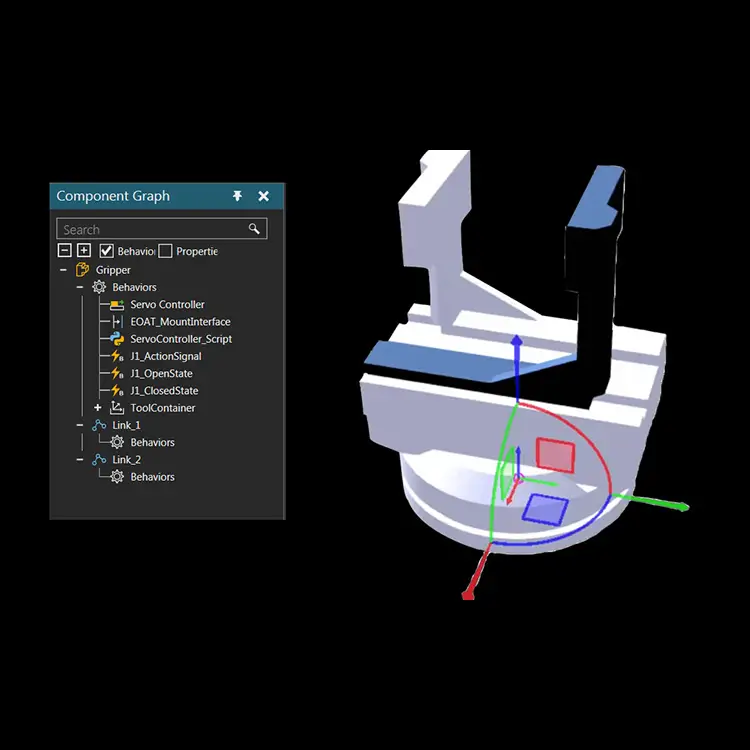750x750 pixels.
Task: Collapse the Gripper root node
Action: click(63, 270)
